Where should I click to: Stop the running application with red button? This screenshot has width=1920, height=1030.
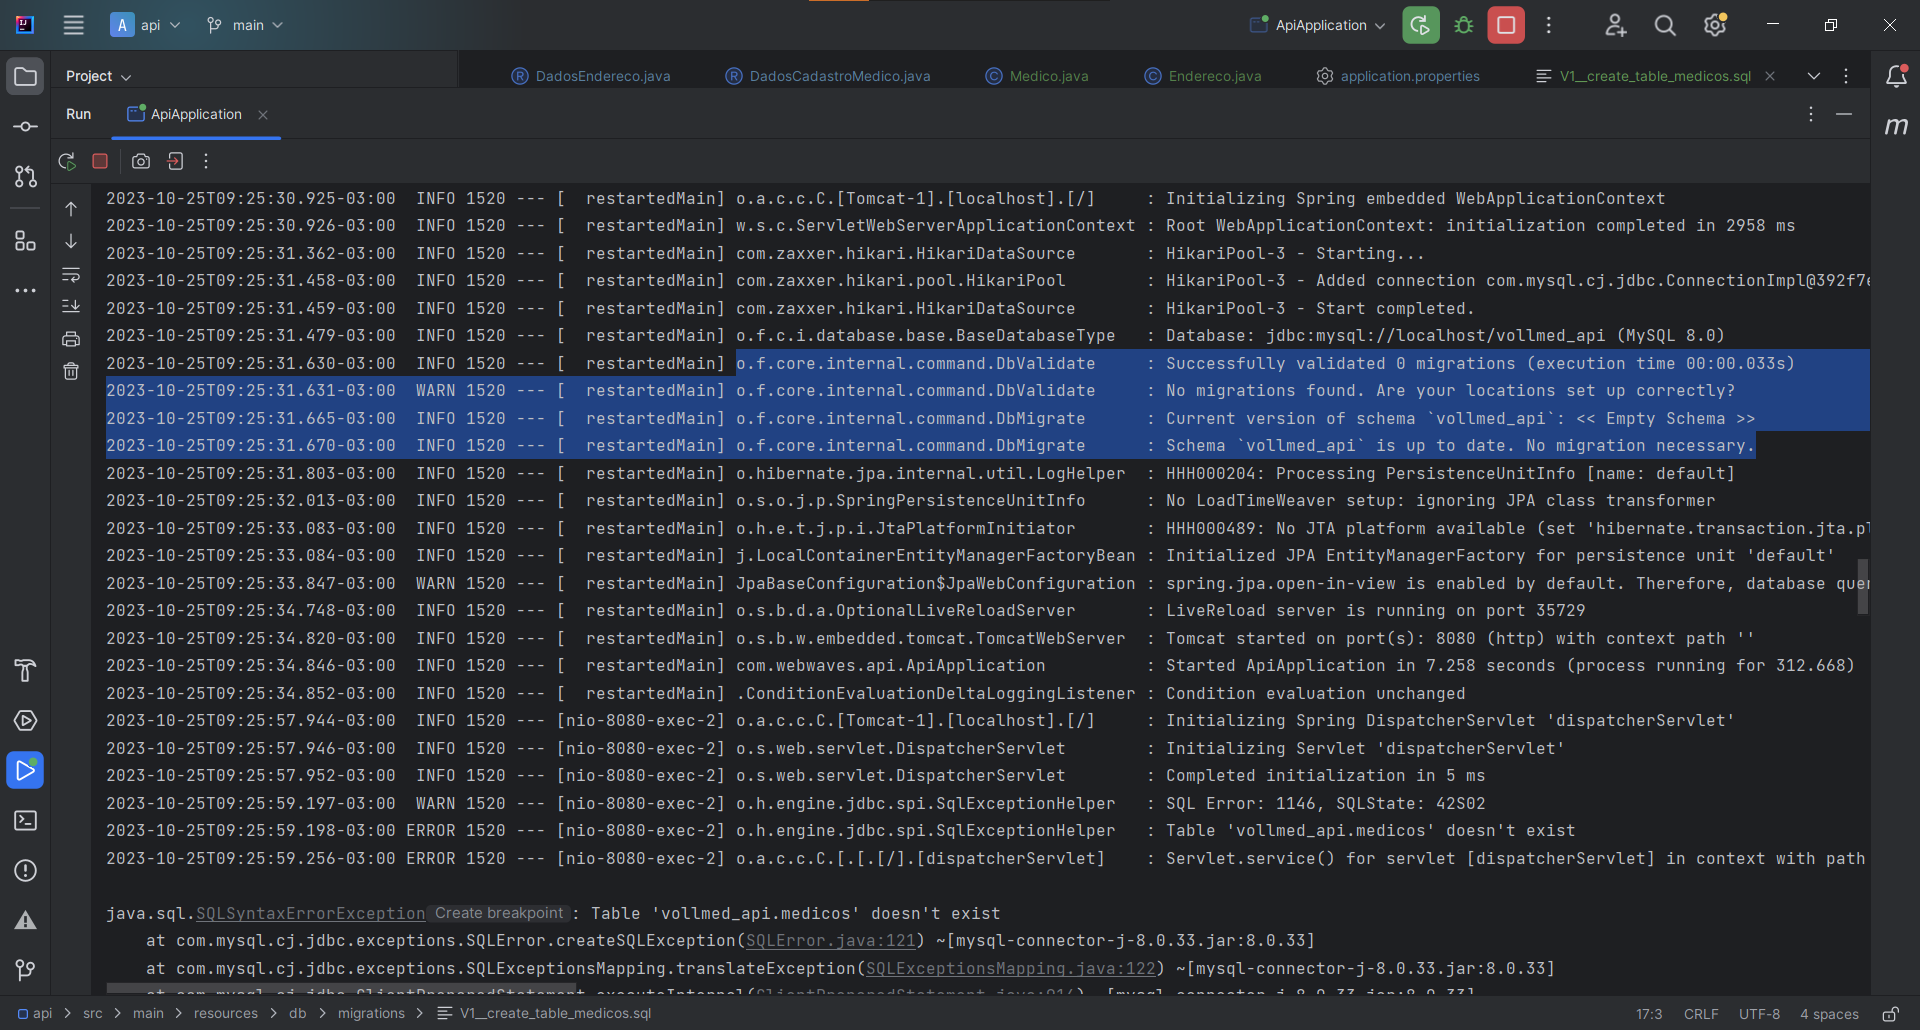(x=1506, y=25)
